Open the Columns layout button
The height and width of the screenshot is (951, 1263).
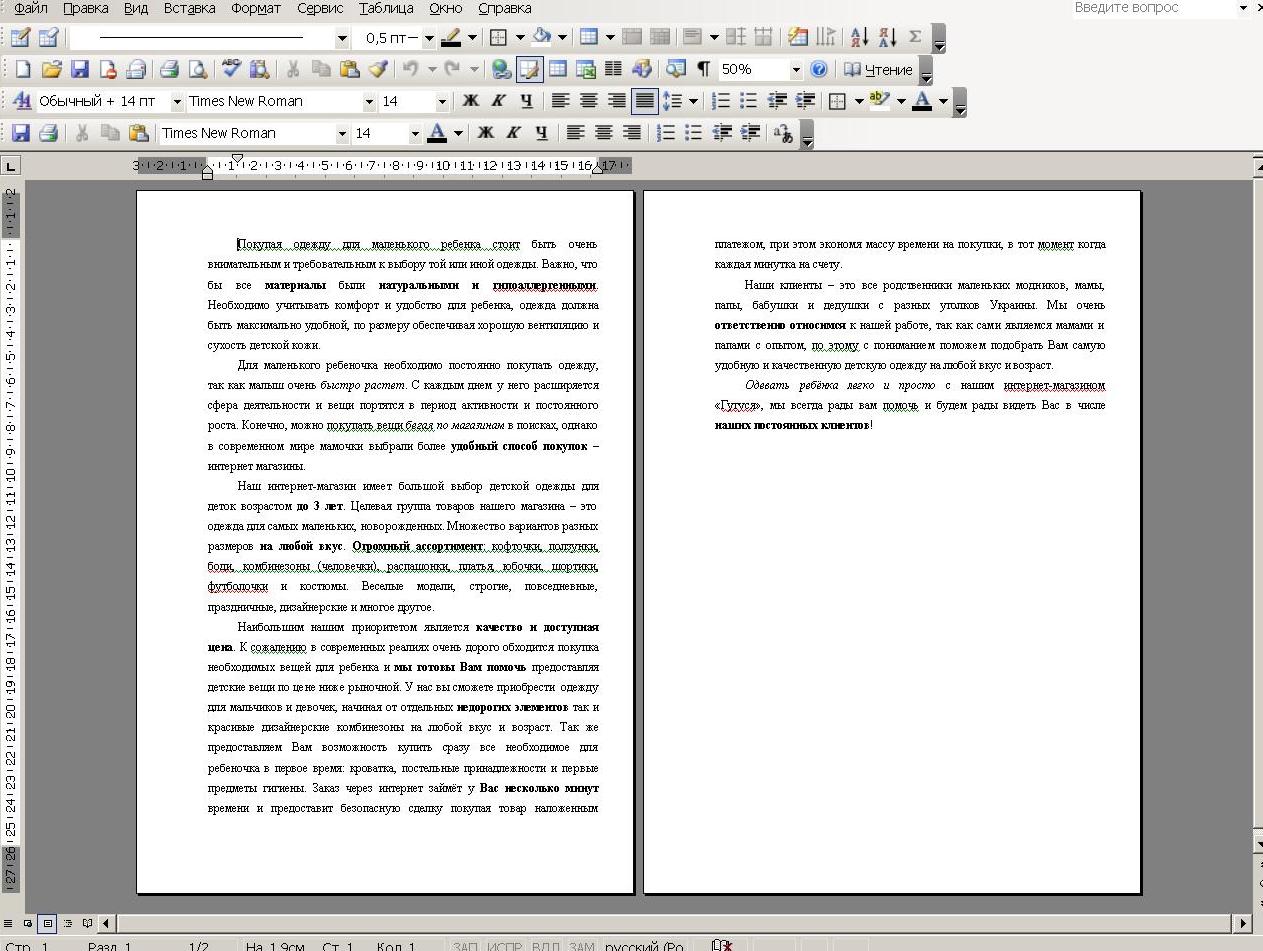click(614, 69)
